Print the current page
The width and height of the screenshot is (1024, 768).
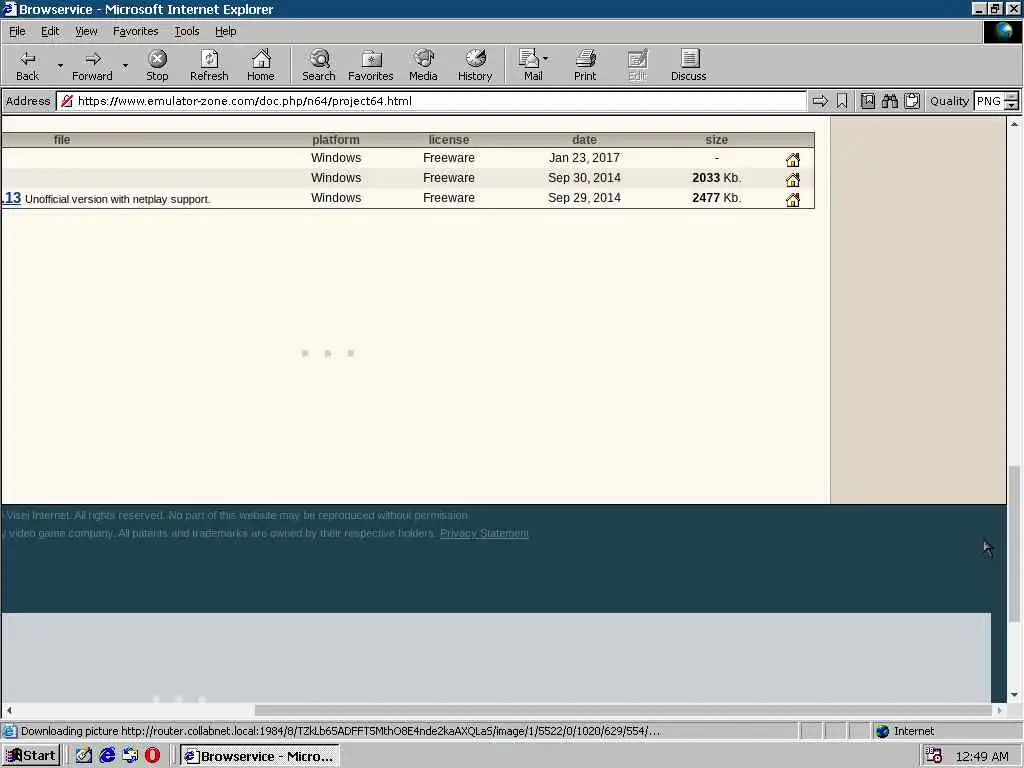click(585, 65)
